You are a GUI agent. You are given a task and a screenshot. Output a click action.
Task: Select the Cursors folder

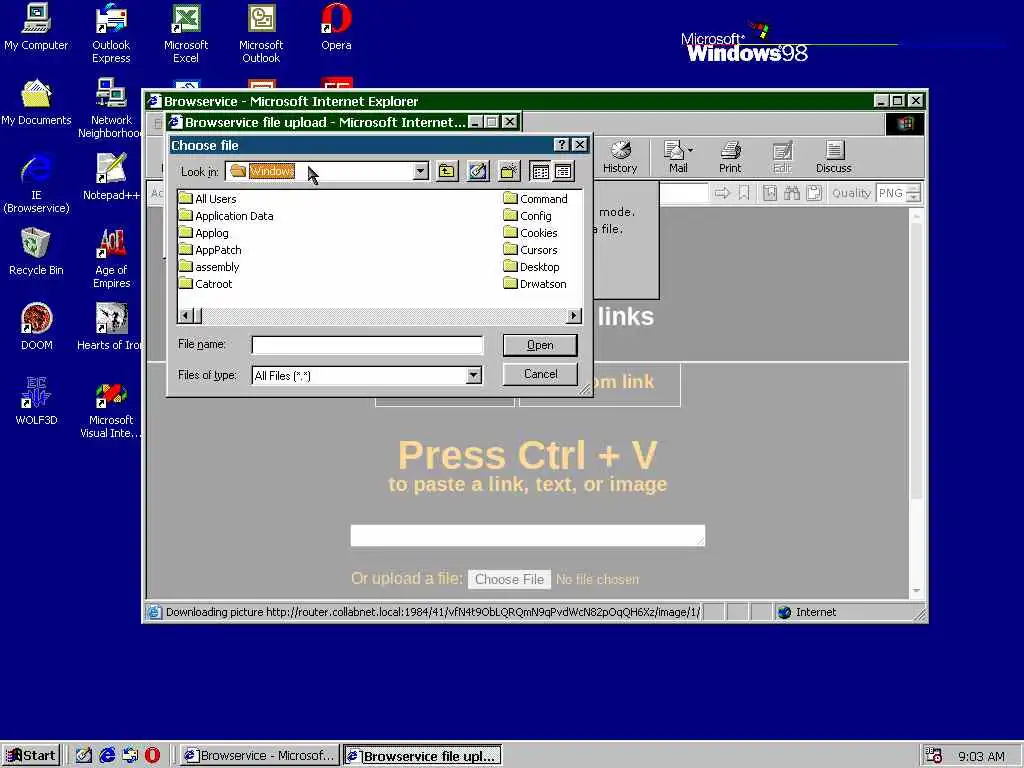[530, 249]
